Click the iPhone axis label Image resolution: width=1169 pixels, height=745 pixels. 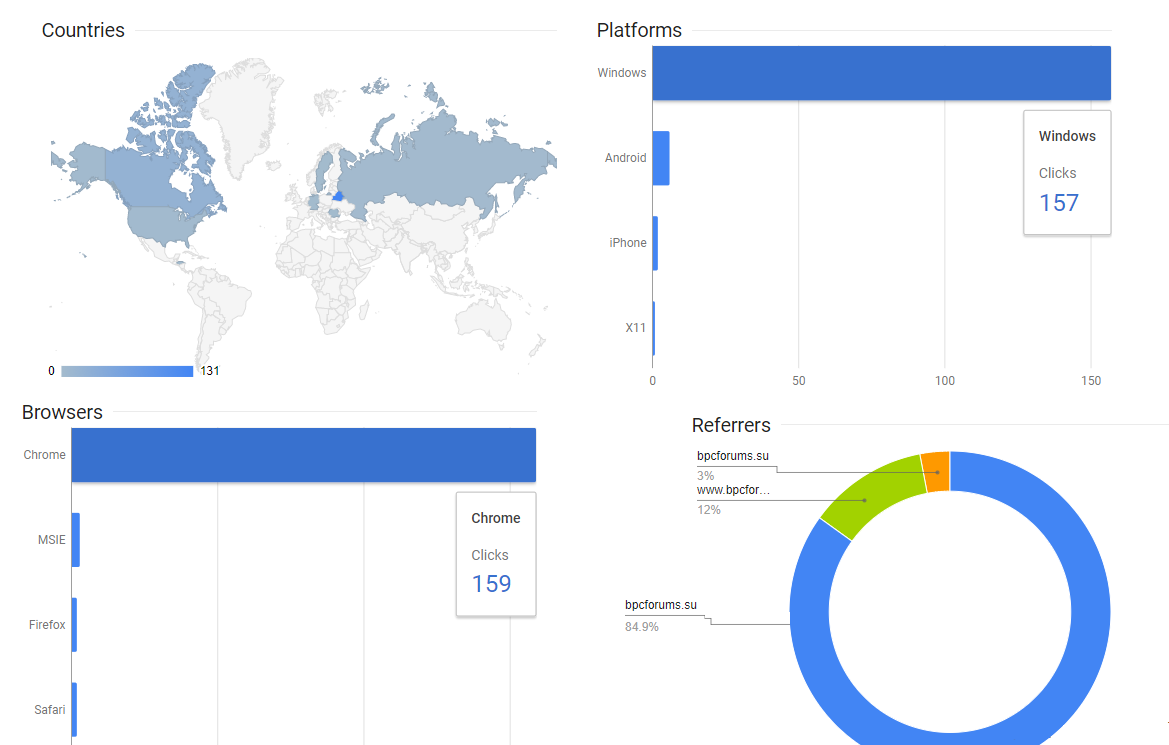(x=628, y=243)
